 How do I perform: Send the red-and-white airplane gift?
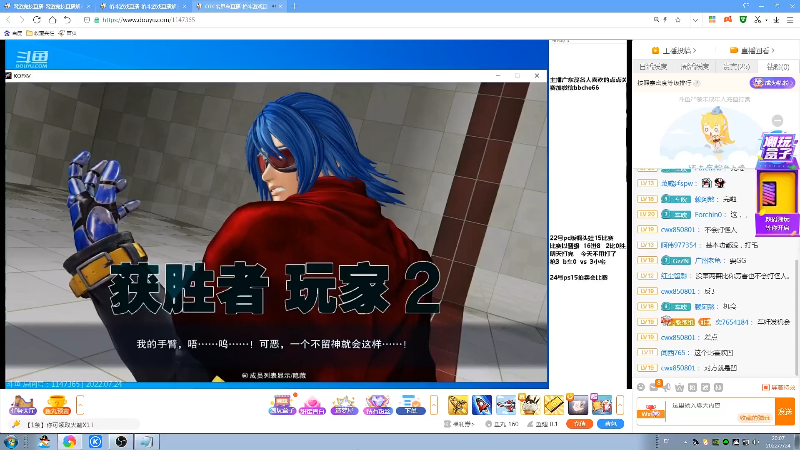coord(506,405)
